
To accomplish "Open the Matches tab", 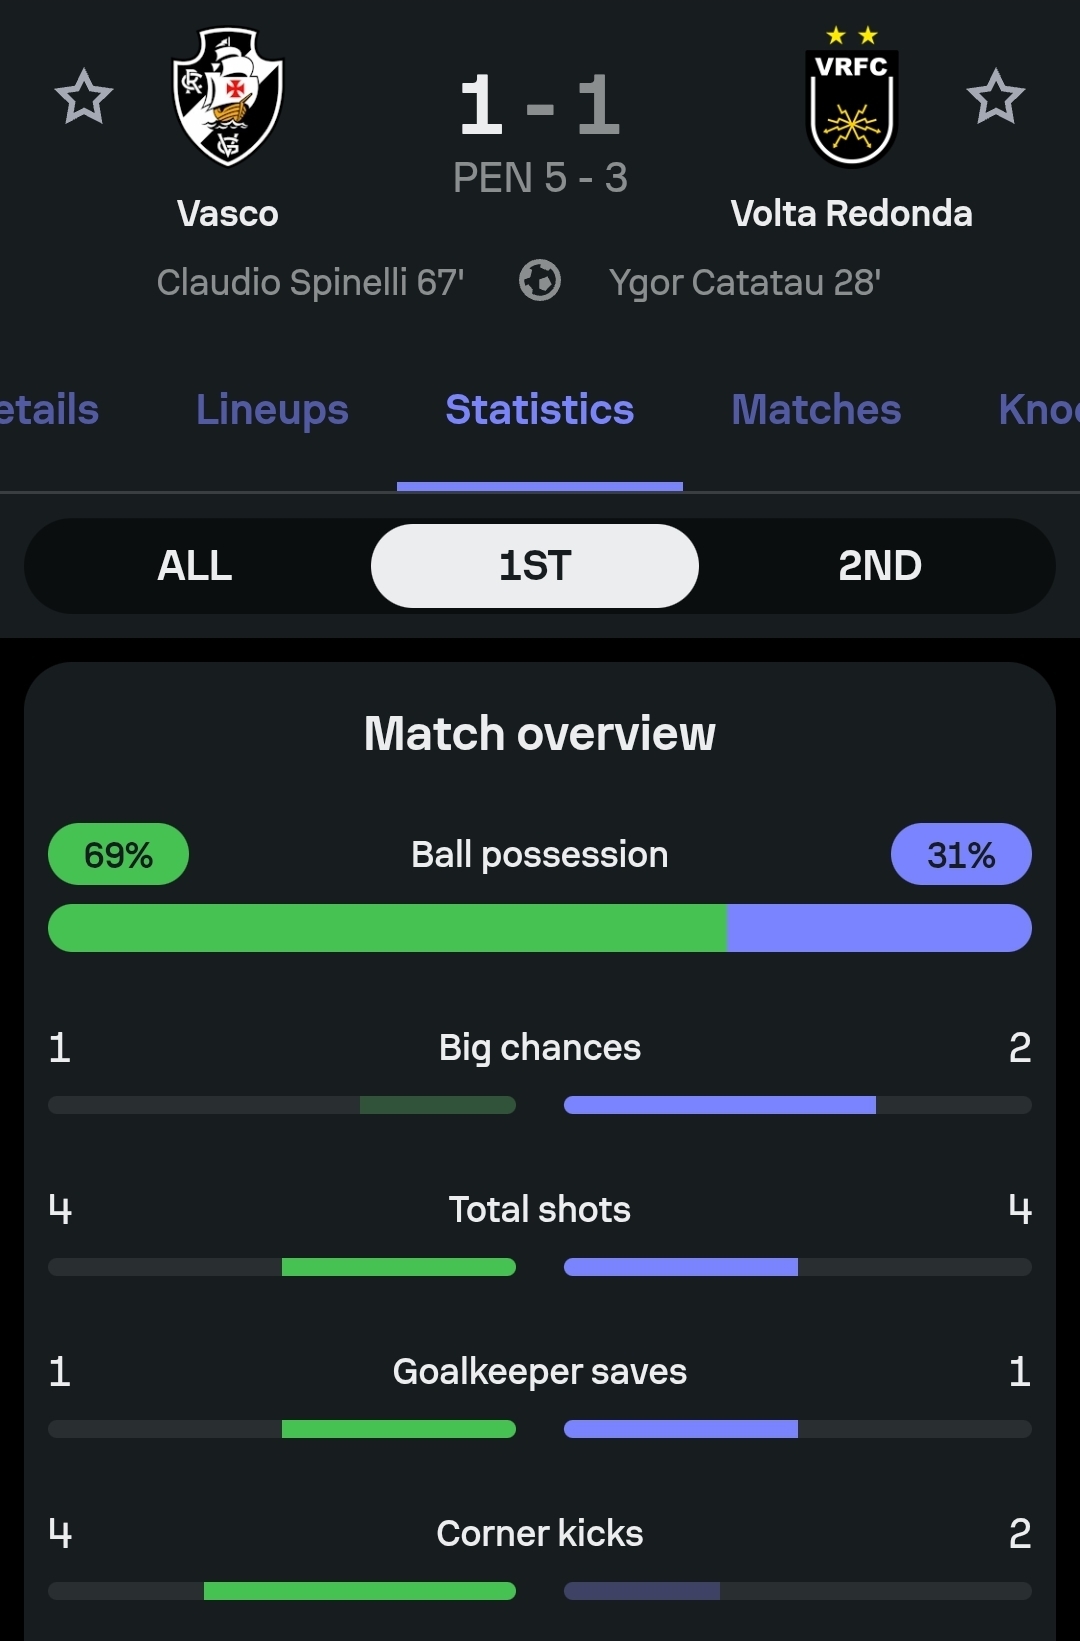I will tap(816, 410).
